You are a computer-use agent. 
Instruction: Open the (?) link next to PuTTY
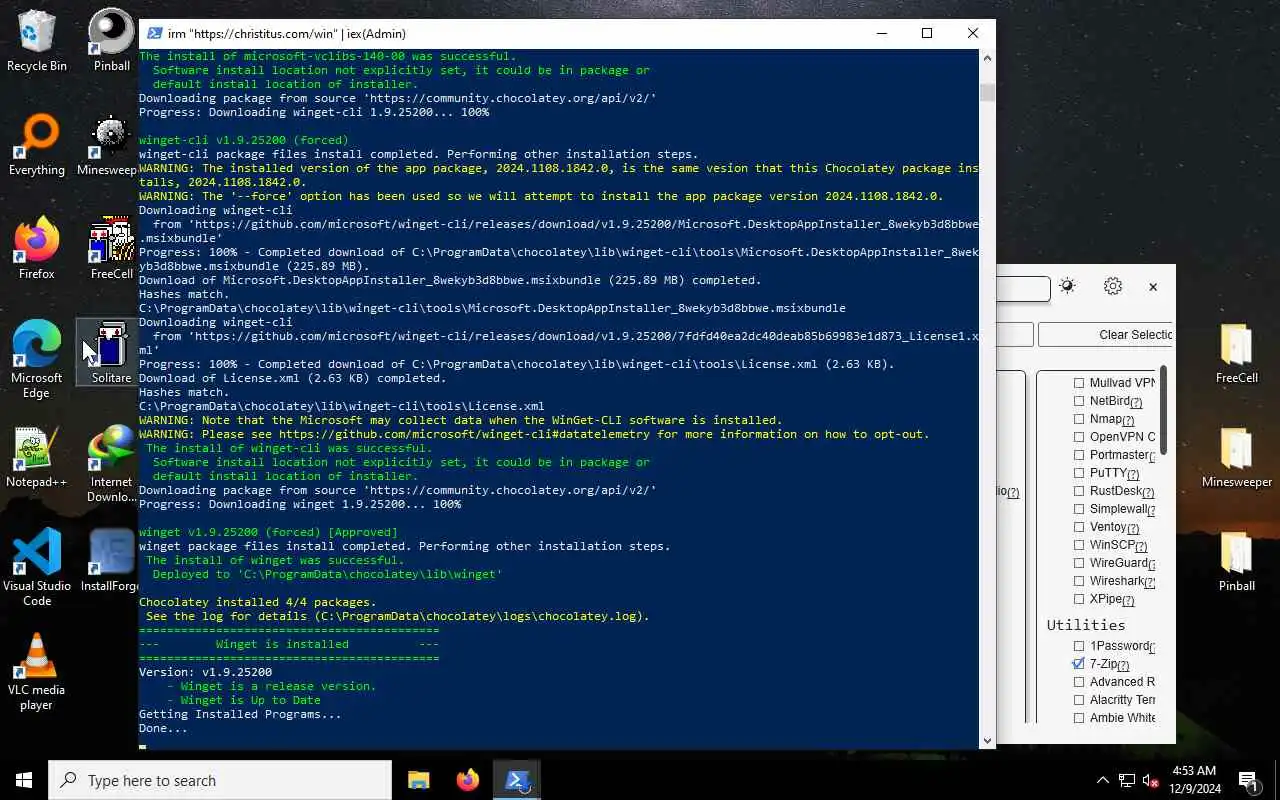1133,475
